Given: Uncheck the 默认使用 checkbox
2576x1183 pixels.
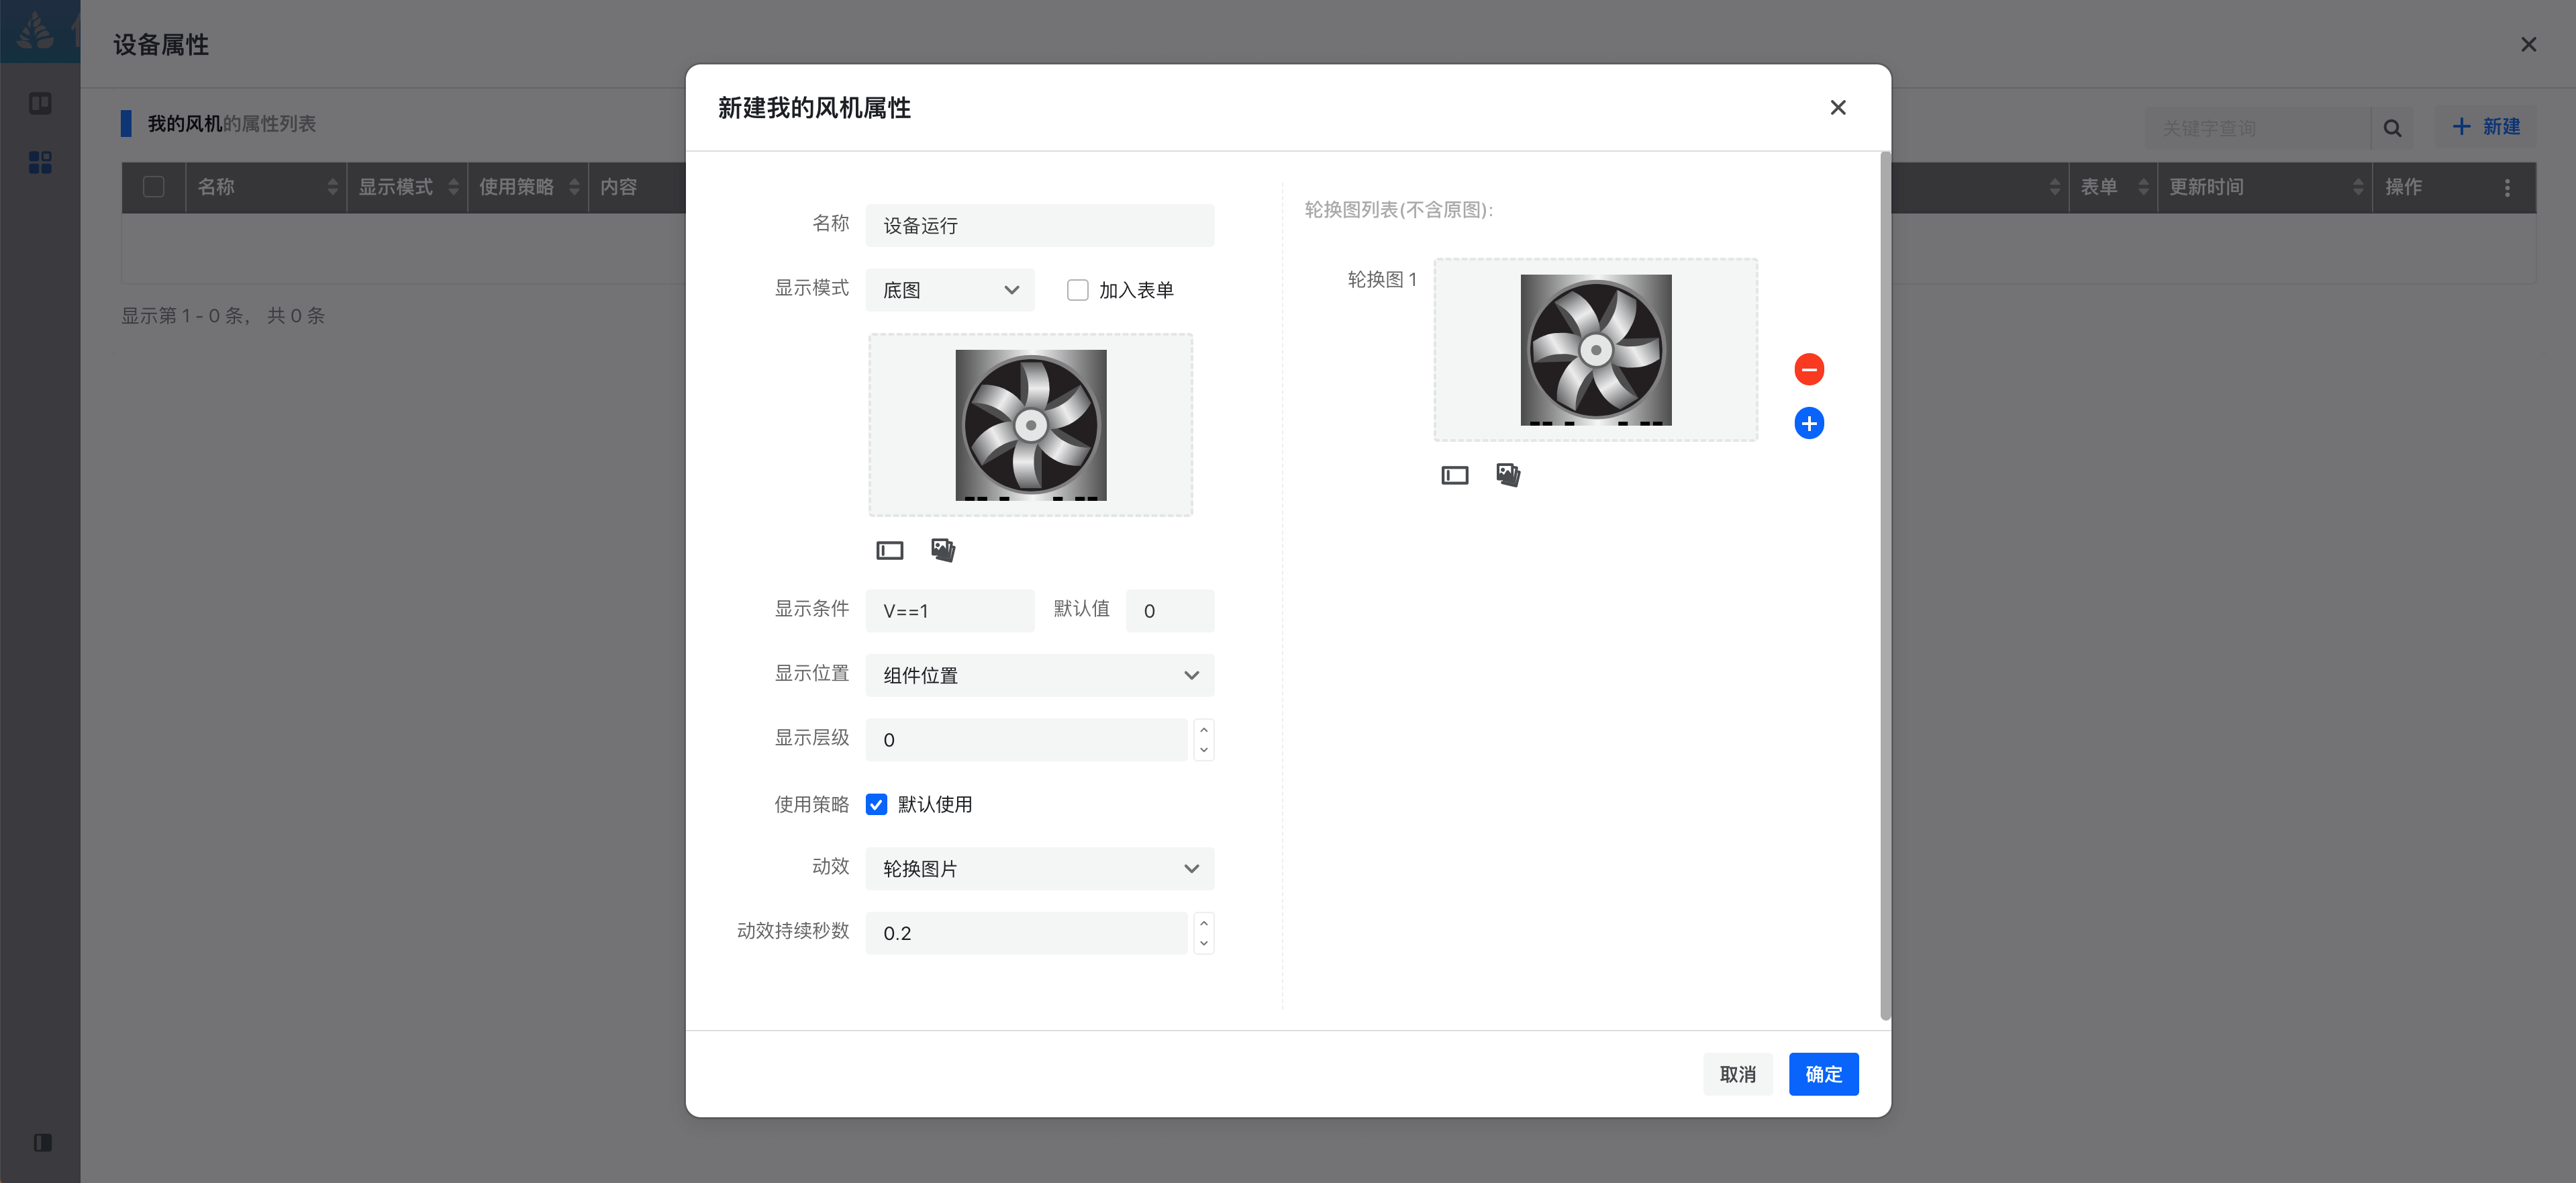Looking at the screenshot, I should 875,804.
